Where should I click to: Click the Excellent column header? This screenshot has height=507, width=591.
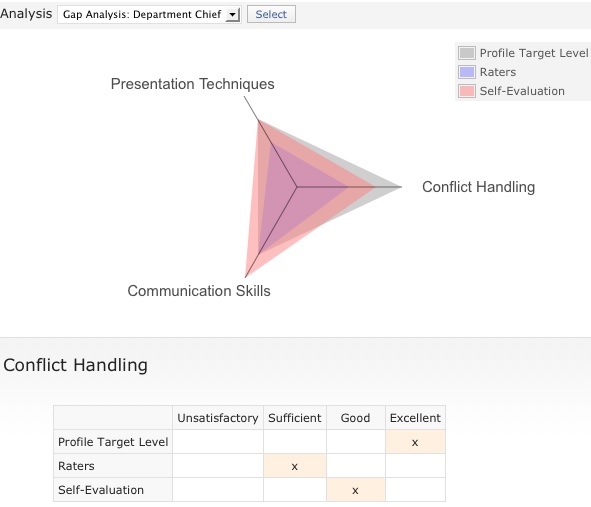(x=415, y=418)
